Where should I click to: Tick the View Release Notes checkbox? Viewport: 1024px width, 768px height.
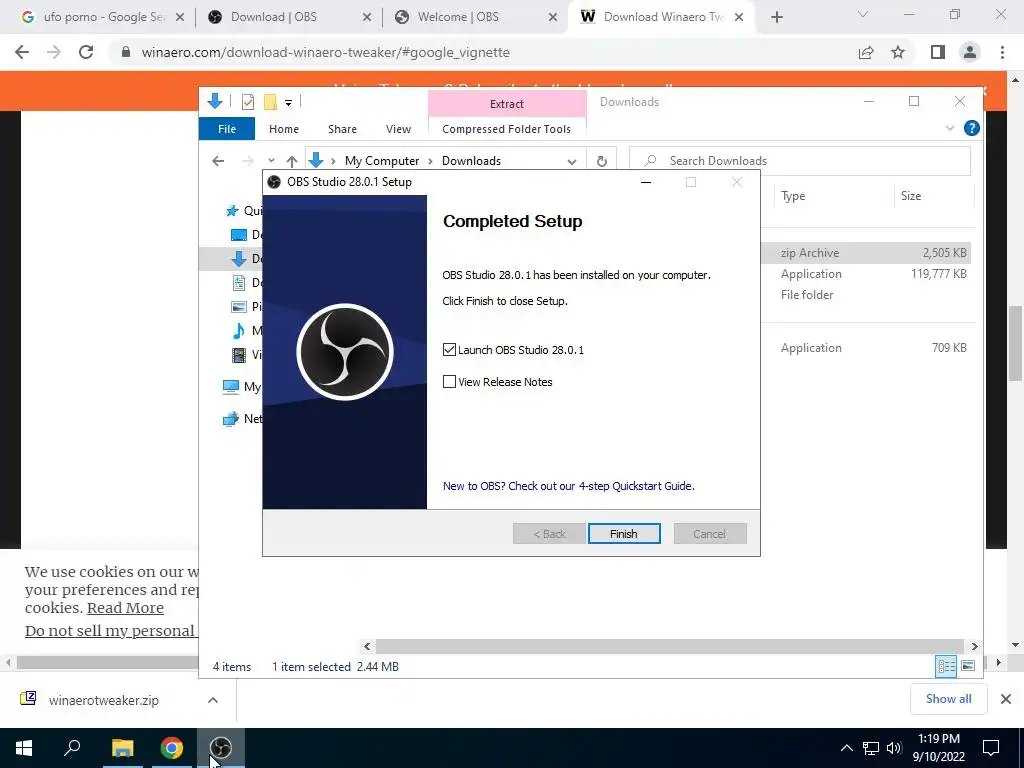449,382
